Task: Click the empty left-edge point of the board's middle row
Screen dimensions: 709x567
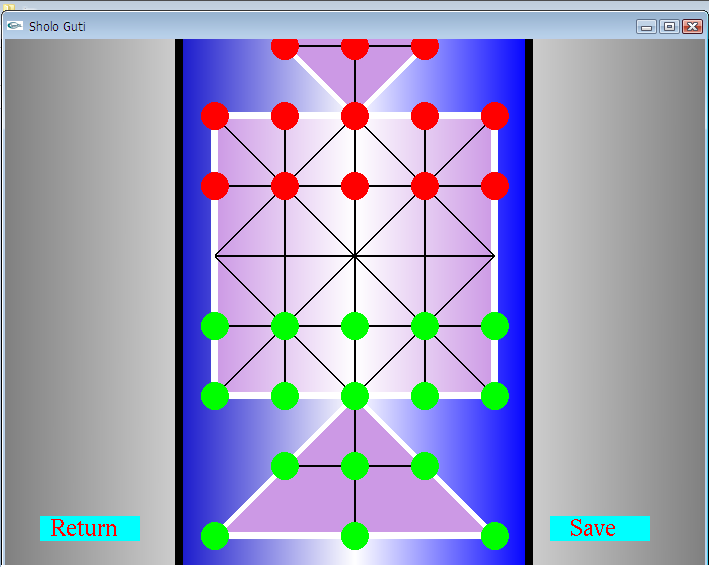Action: [215, 256]
